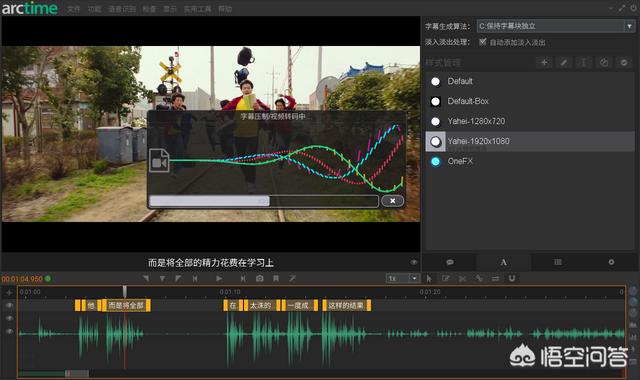Select the 一度成 subtitle block
The height and width of the screenshot is (380, 640).
[299, 306]
